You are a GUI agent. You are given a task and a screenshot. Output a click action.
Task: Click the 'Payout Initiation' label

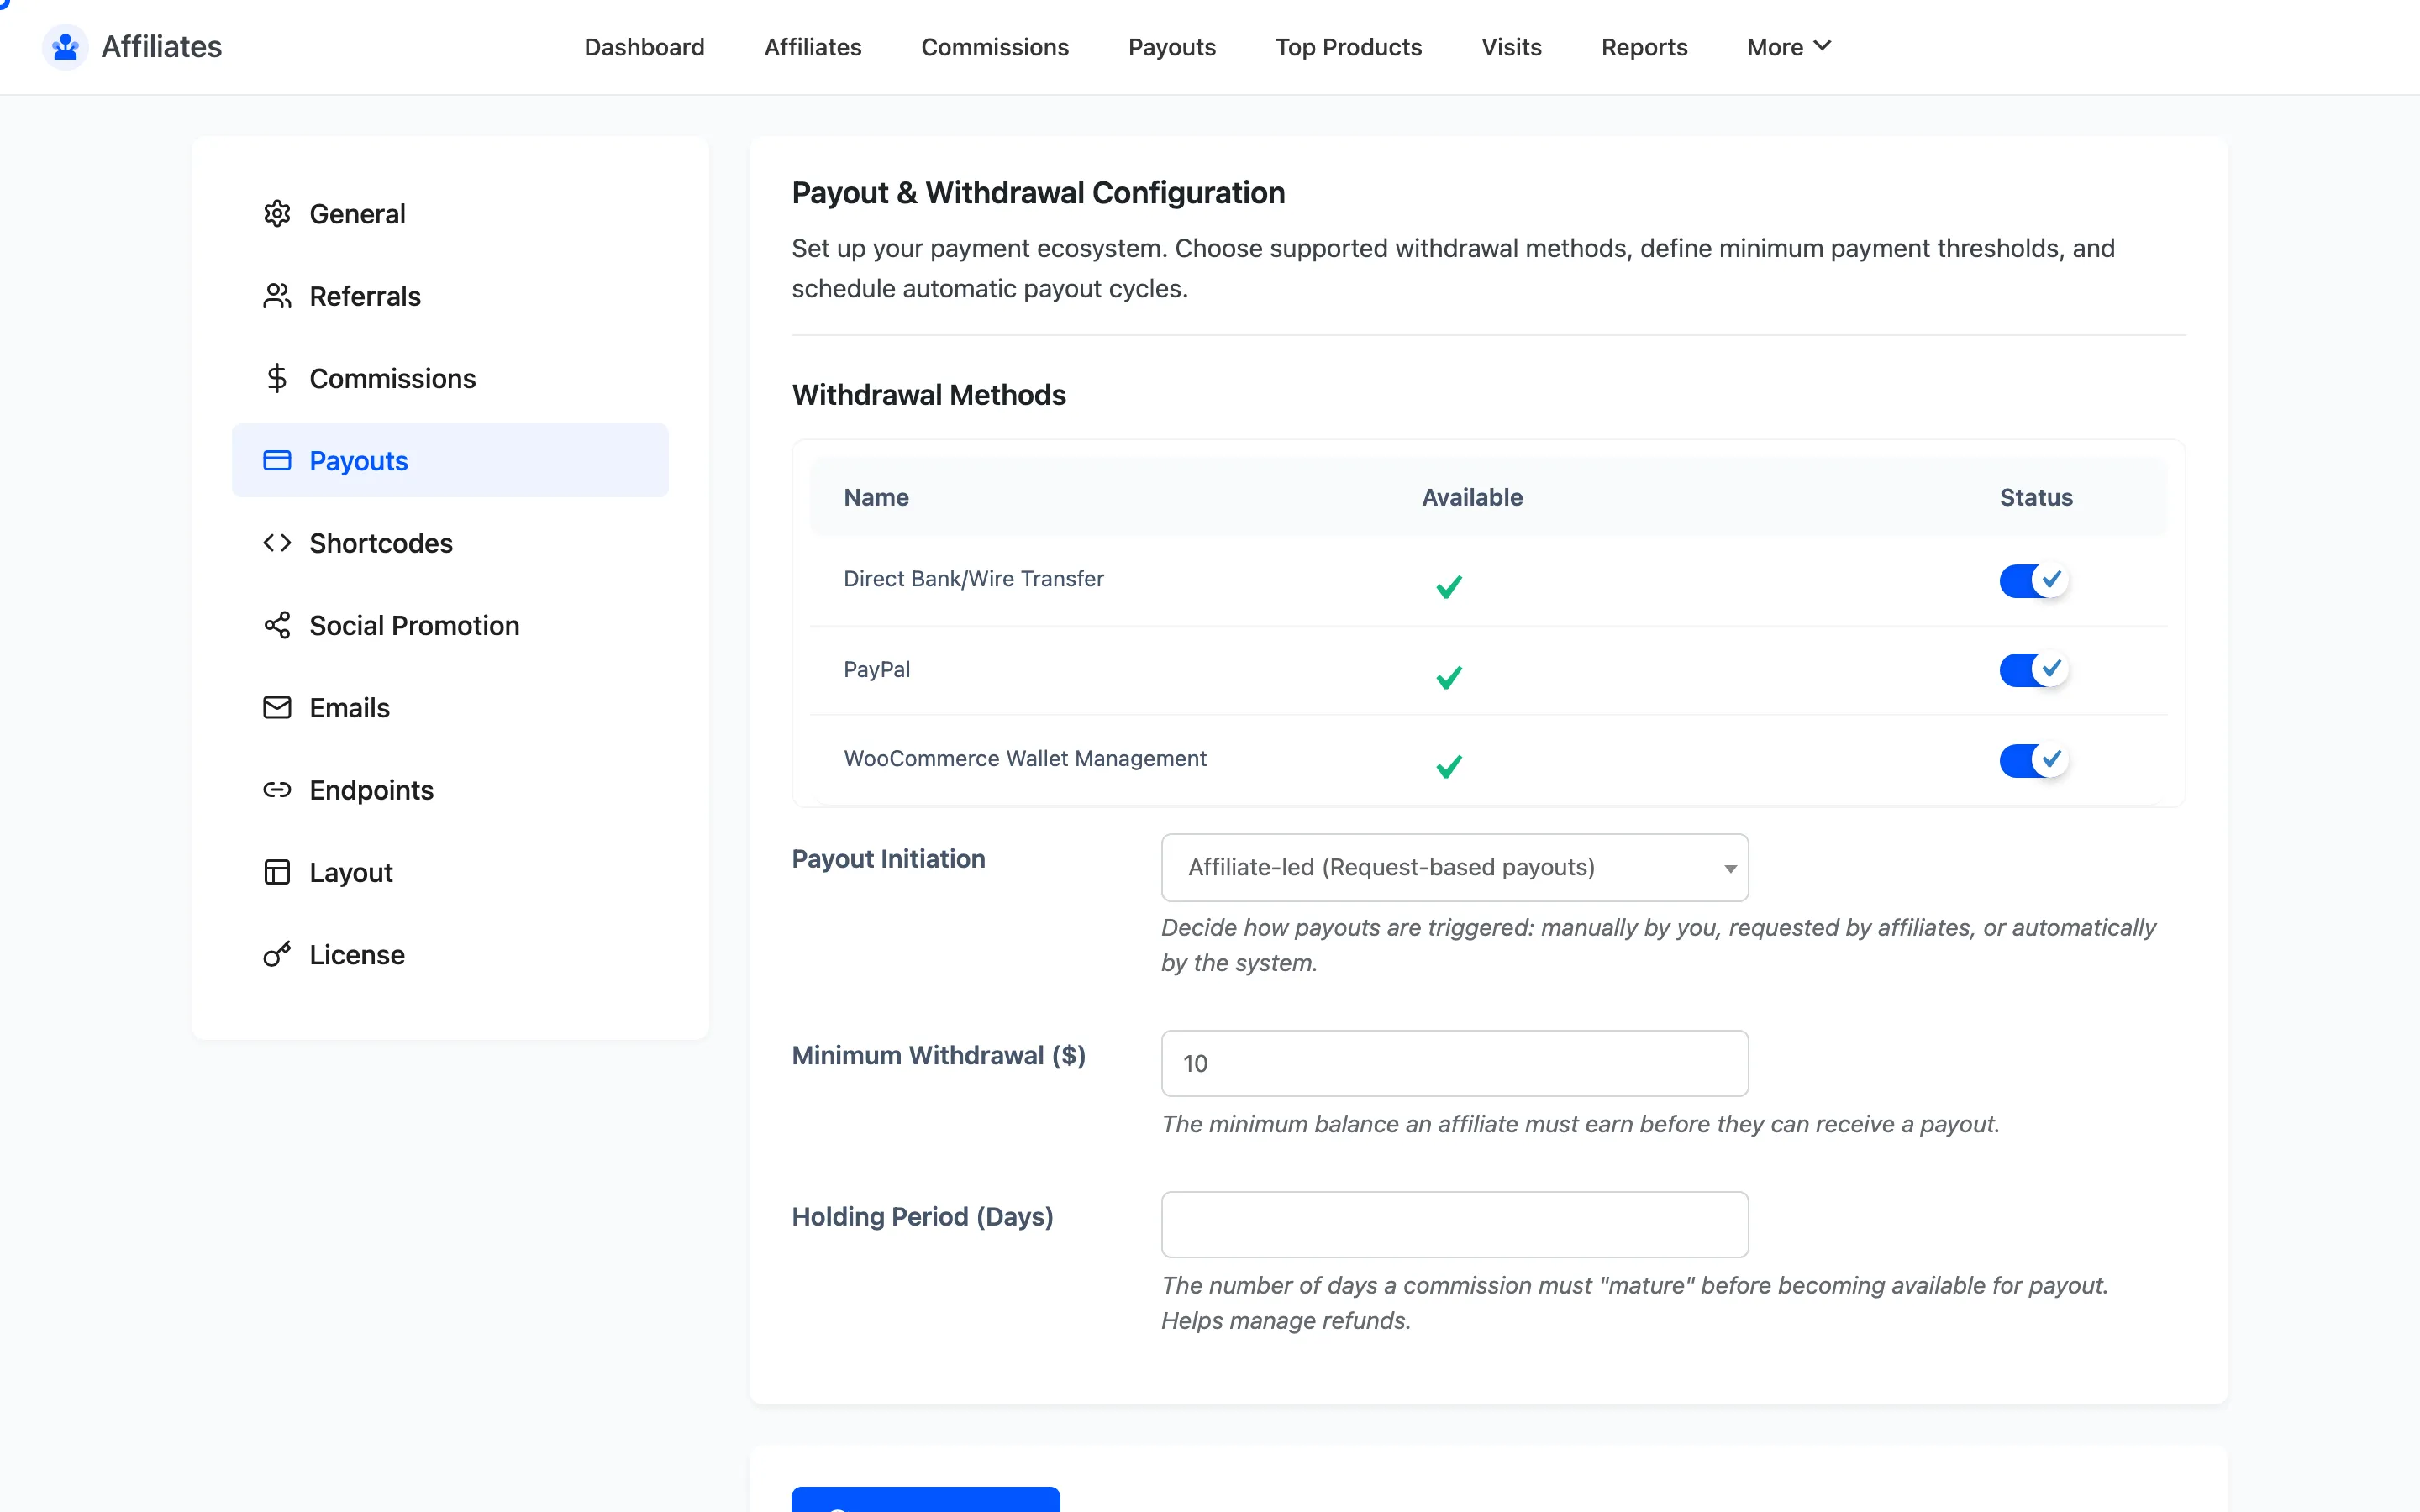coord(888,859)
